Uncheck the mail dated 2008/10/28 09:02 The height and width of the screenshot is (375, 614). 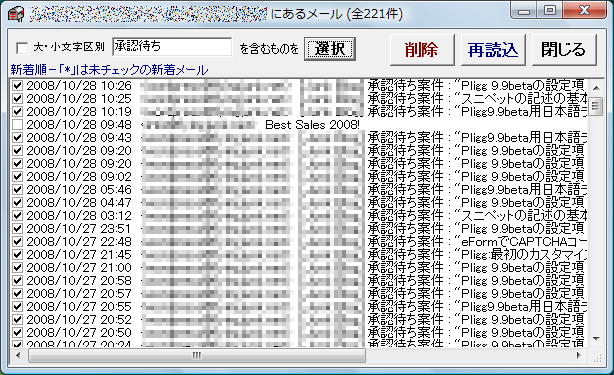point(18,177)
